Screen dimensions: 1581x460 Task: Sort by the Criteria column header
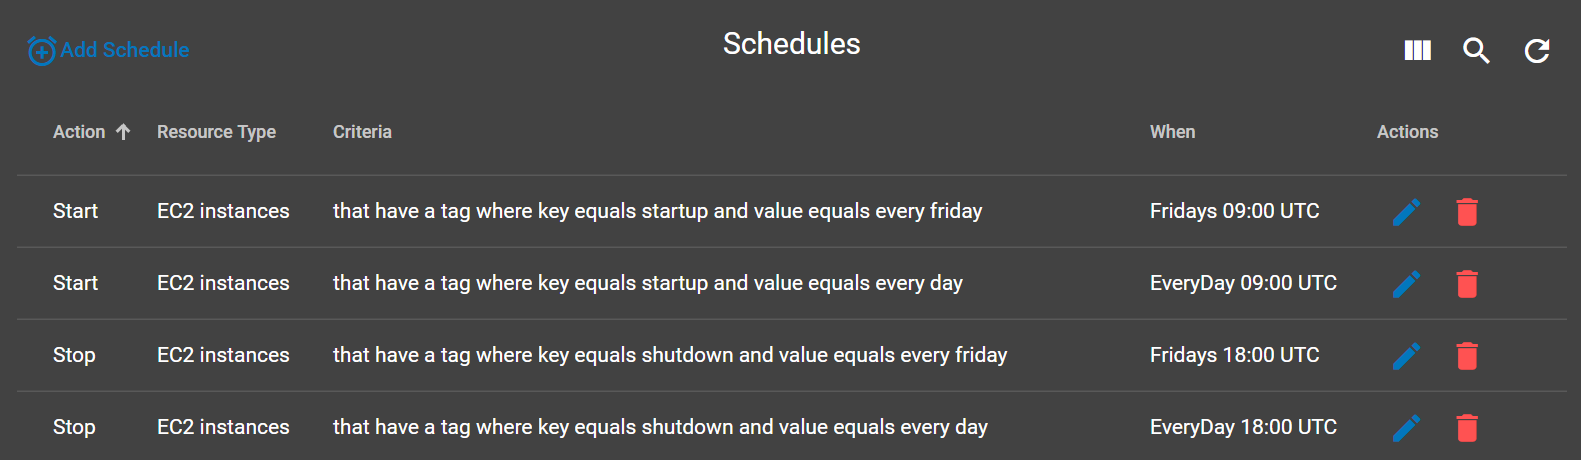coord(362,132)
